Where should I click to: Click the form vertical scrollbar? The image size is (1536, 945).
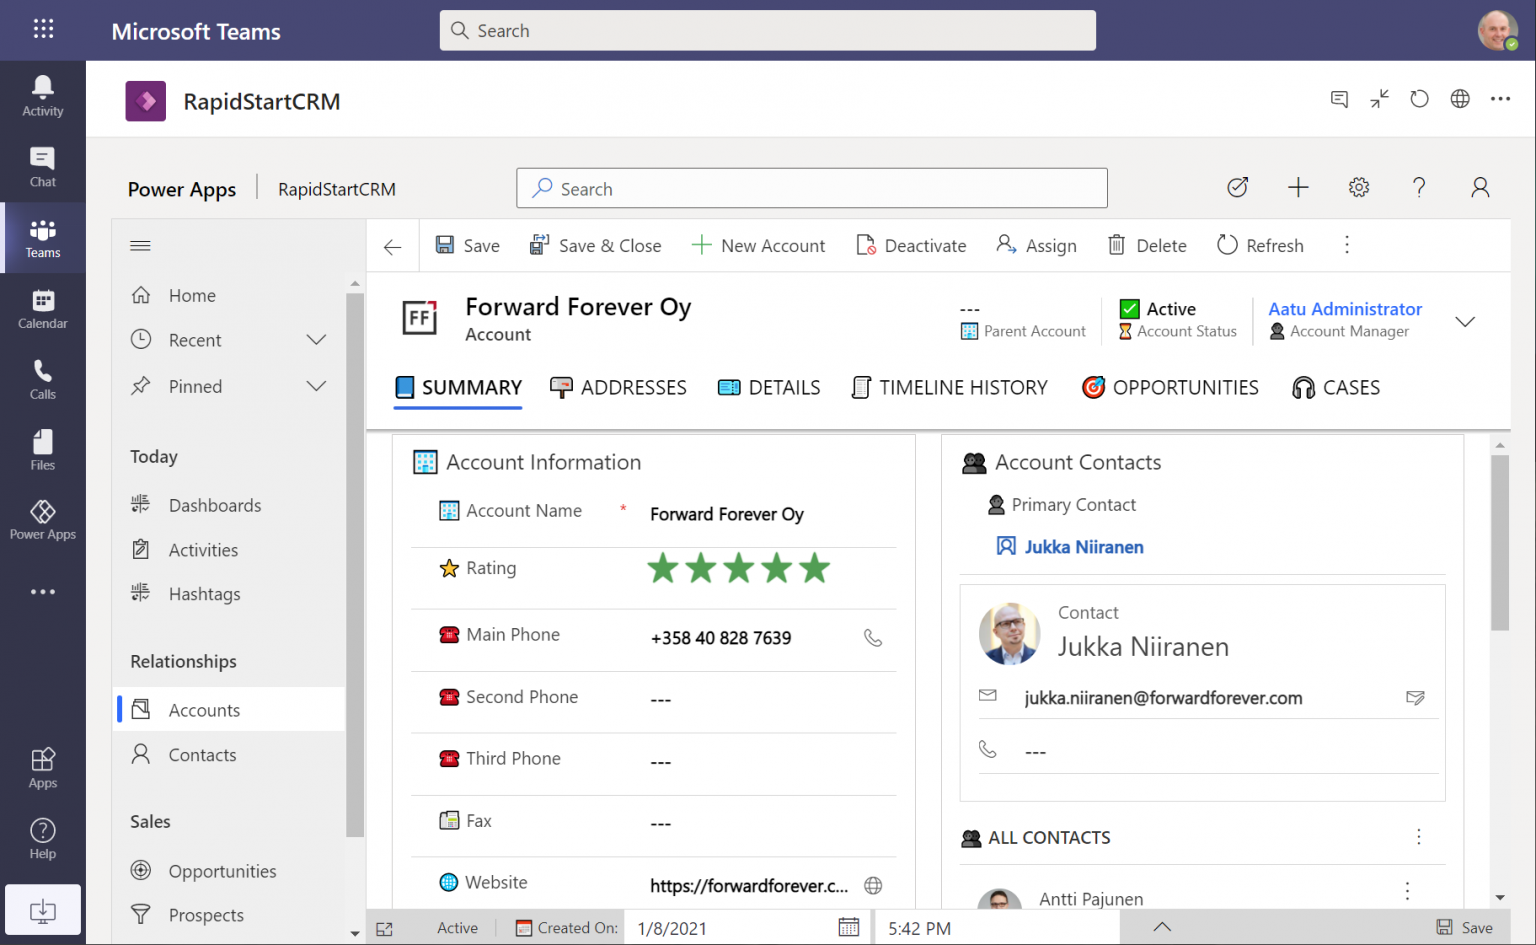(x=1500, y=543)
